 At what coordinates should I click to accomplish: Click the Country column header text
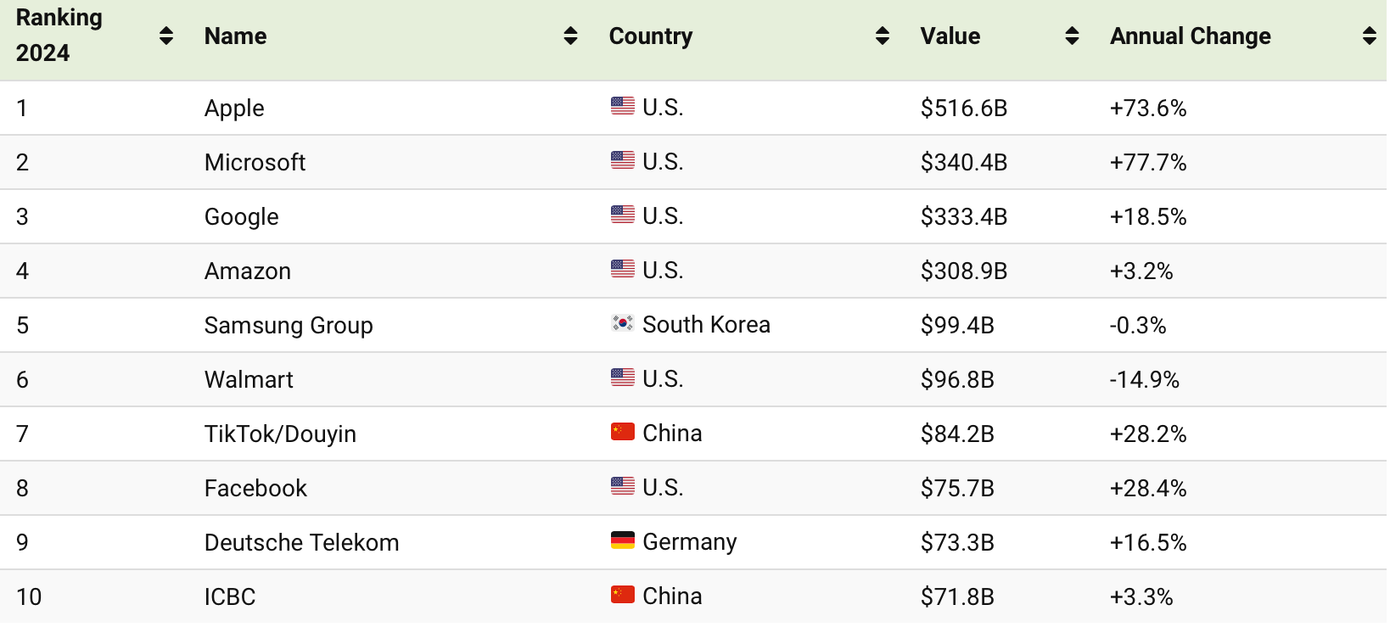(x=650, y=36)
